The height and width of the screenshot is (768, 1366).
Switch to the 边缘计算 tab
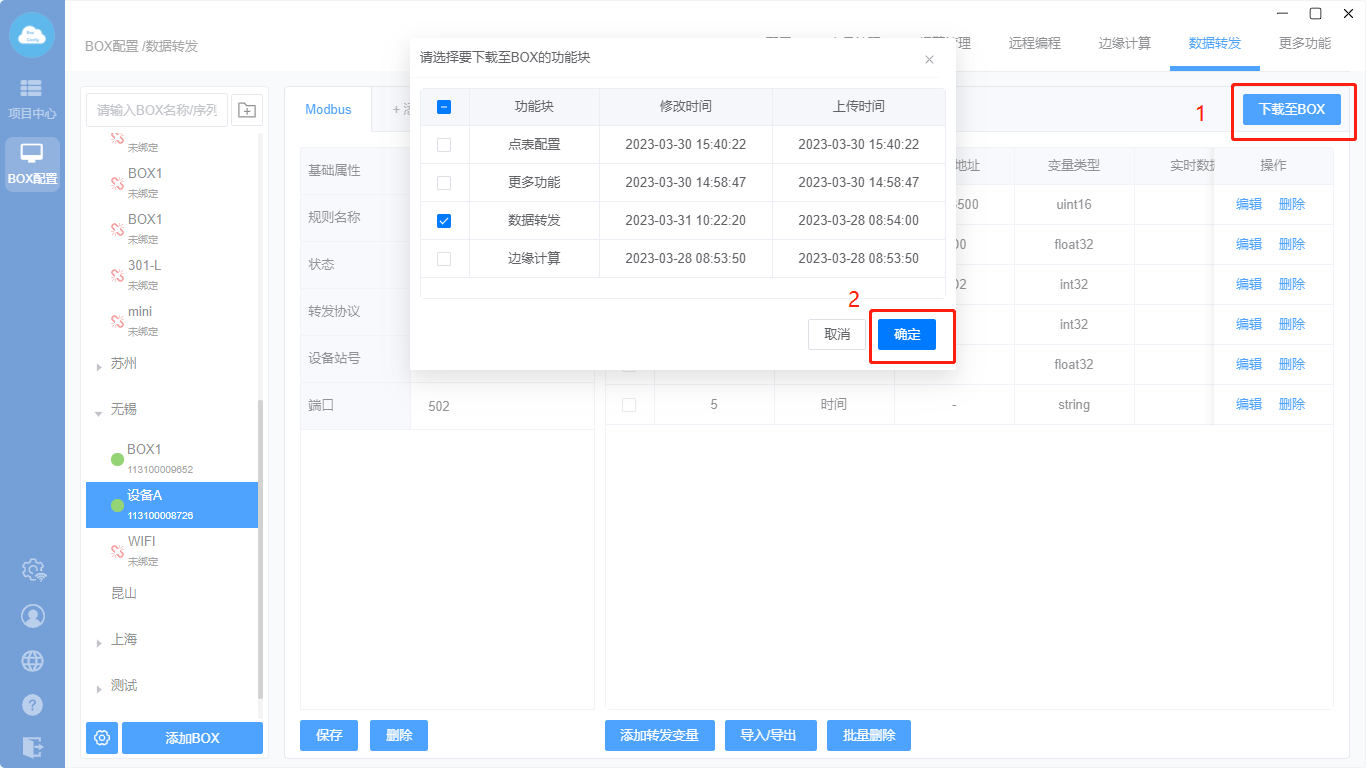(1124, 44)
